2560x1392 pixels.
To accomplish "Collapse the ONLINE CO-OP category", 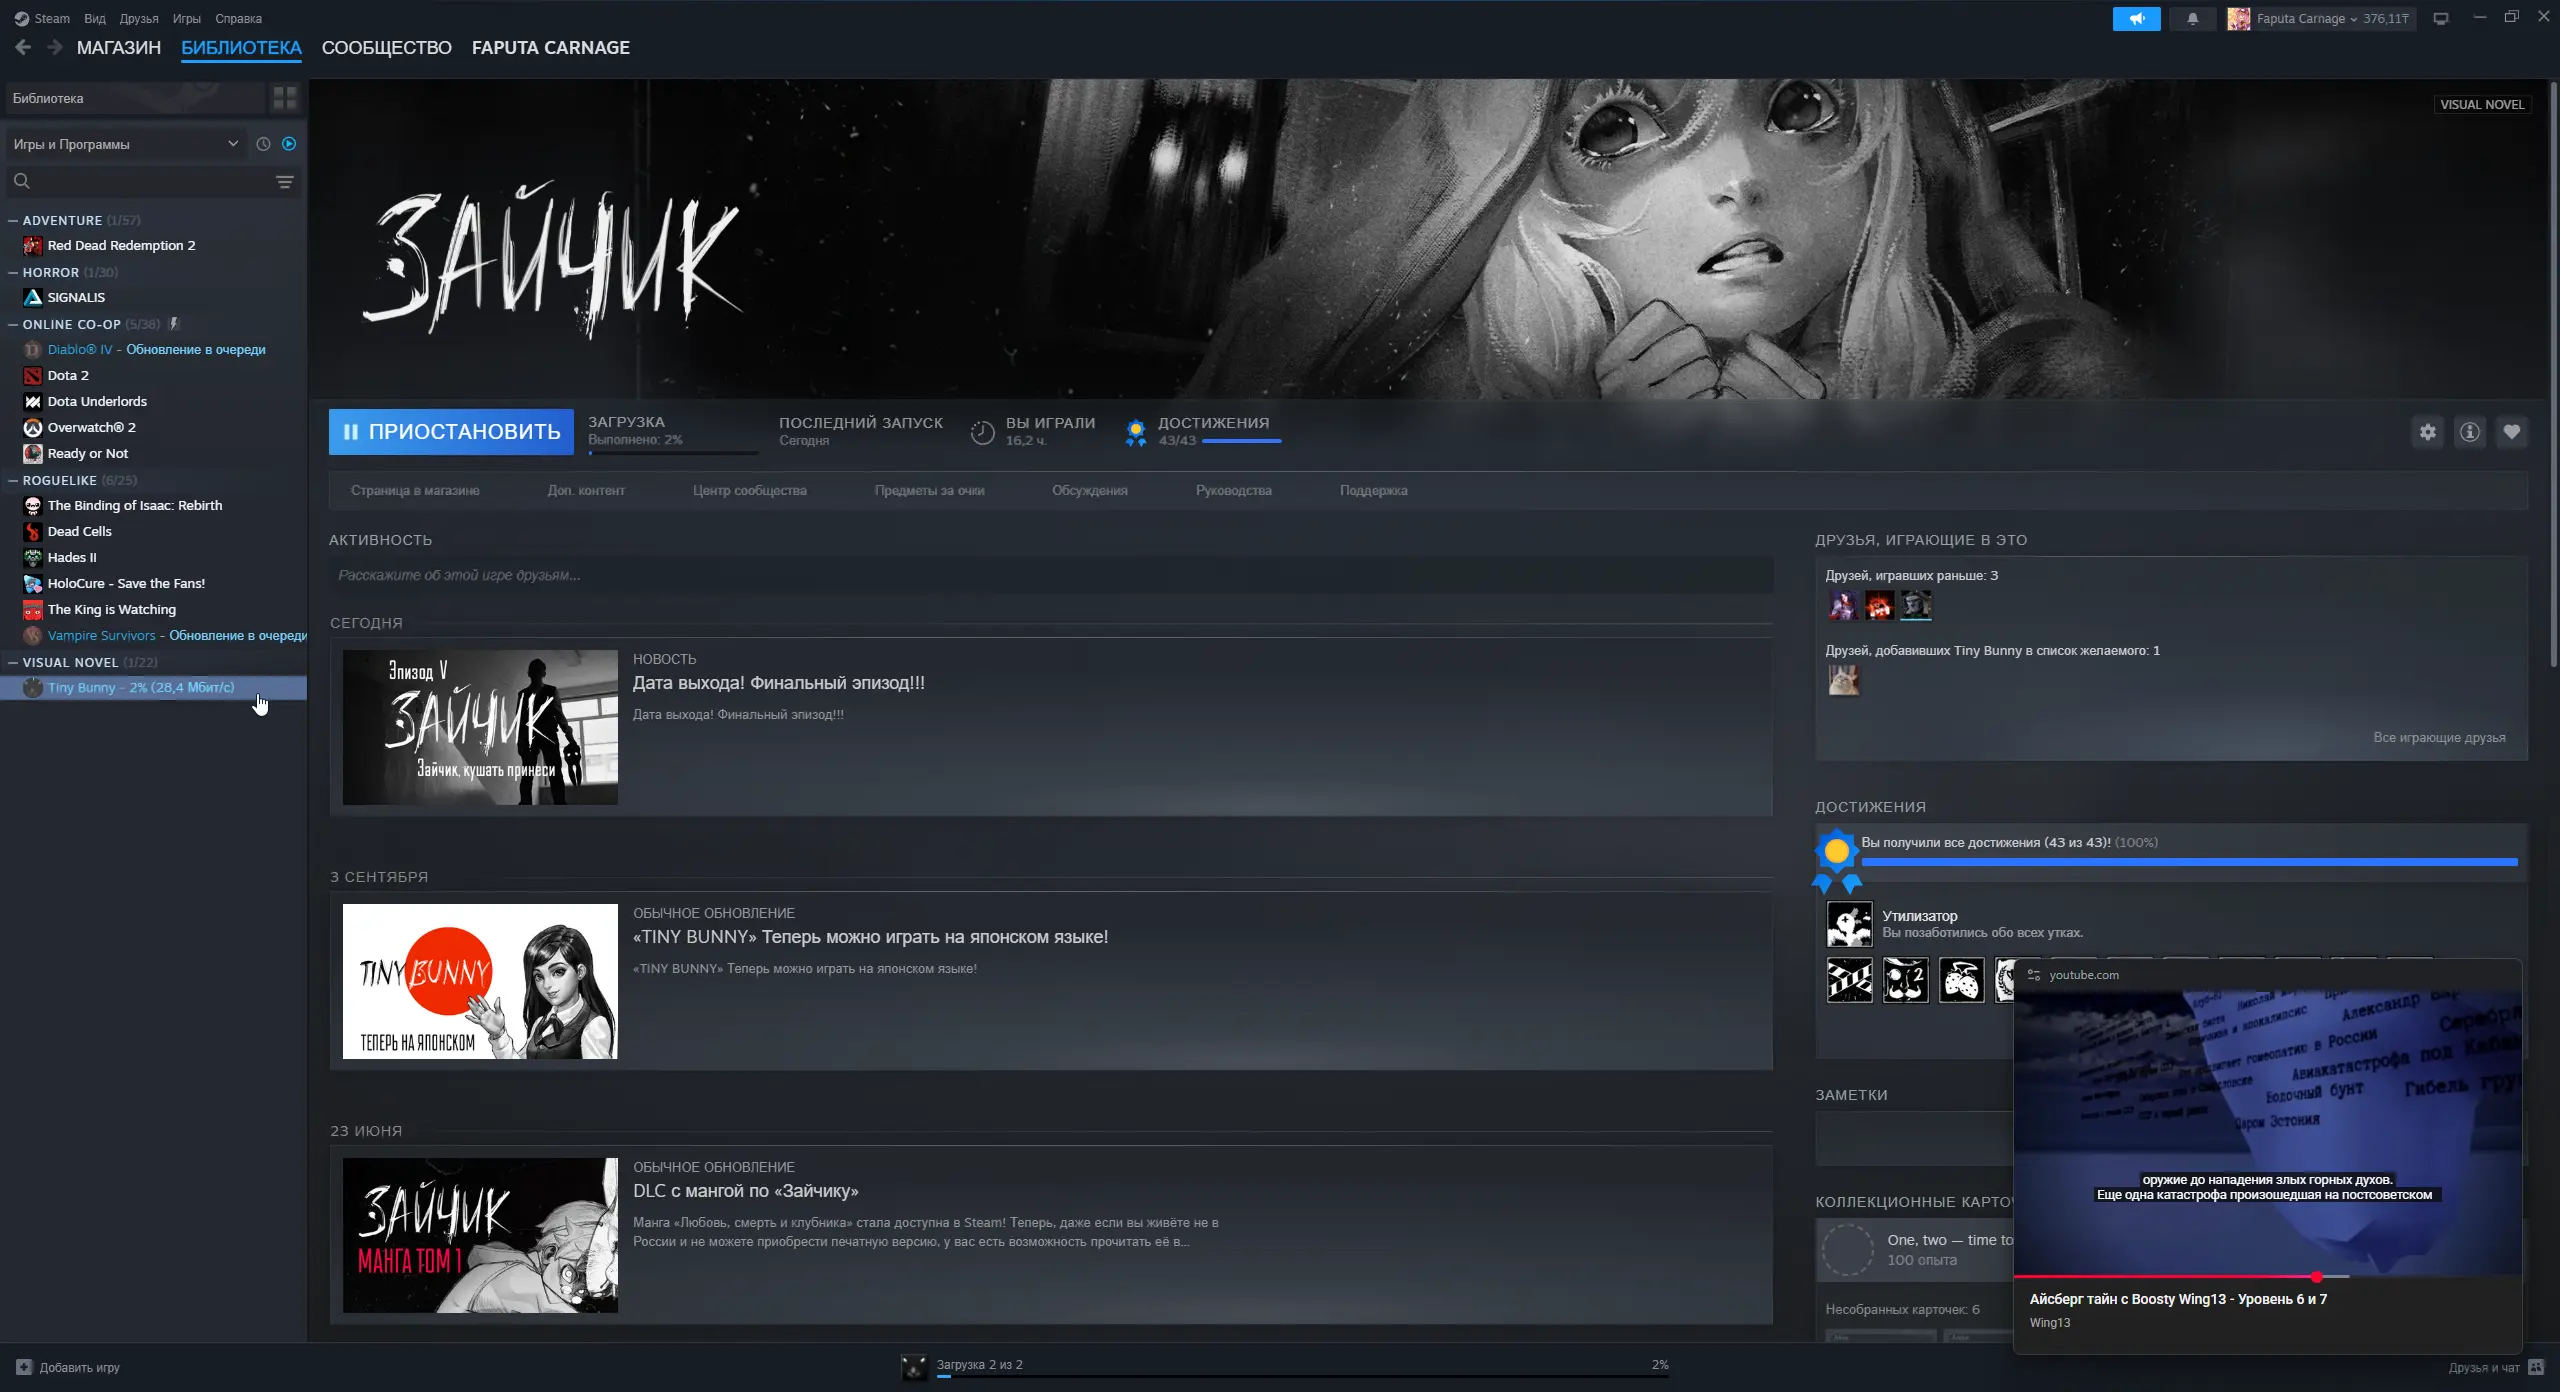I will pyautogui.click(x=13, y=325).
